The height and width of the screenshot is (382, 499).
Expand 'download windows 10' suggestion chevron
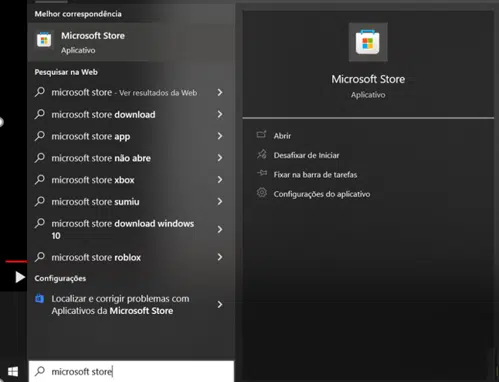click(220, 229)
